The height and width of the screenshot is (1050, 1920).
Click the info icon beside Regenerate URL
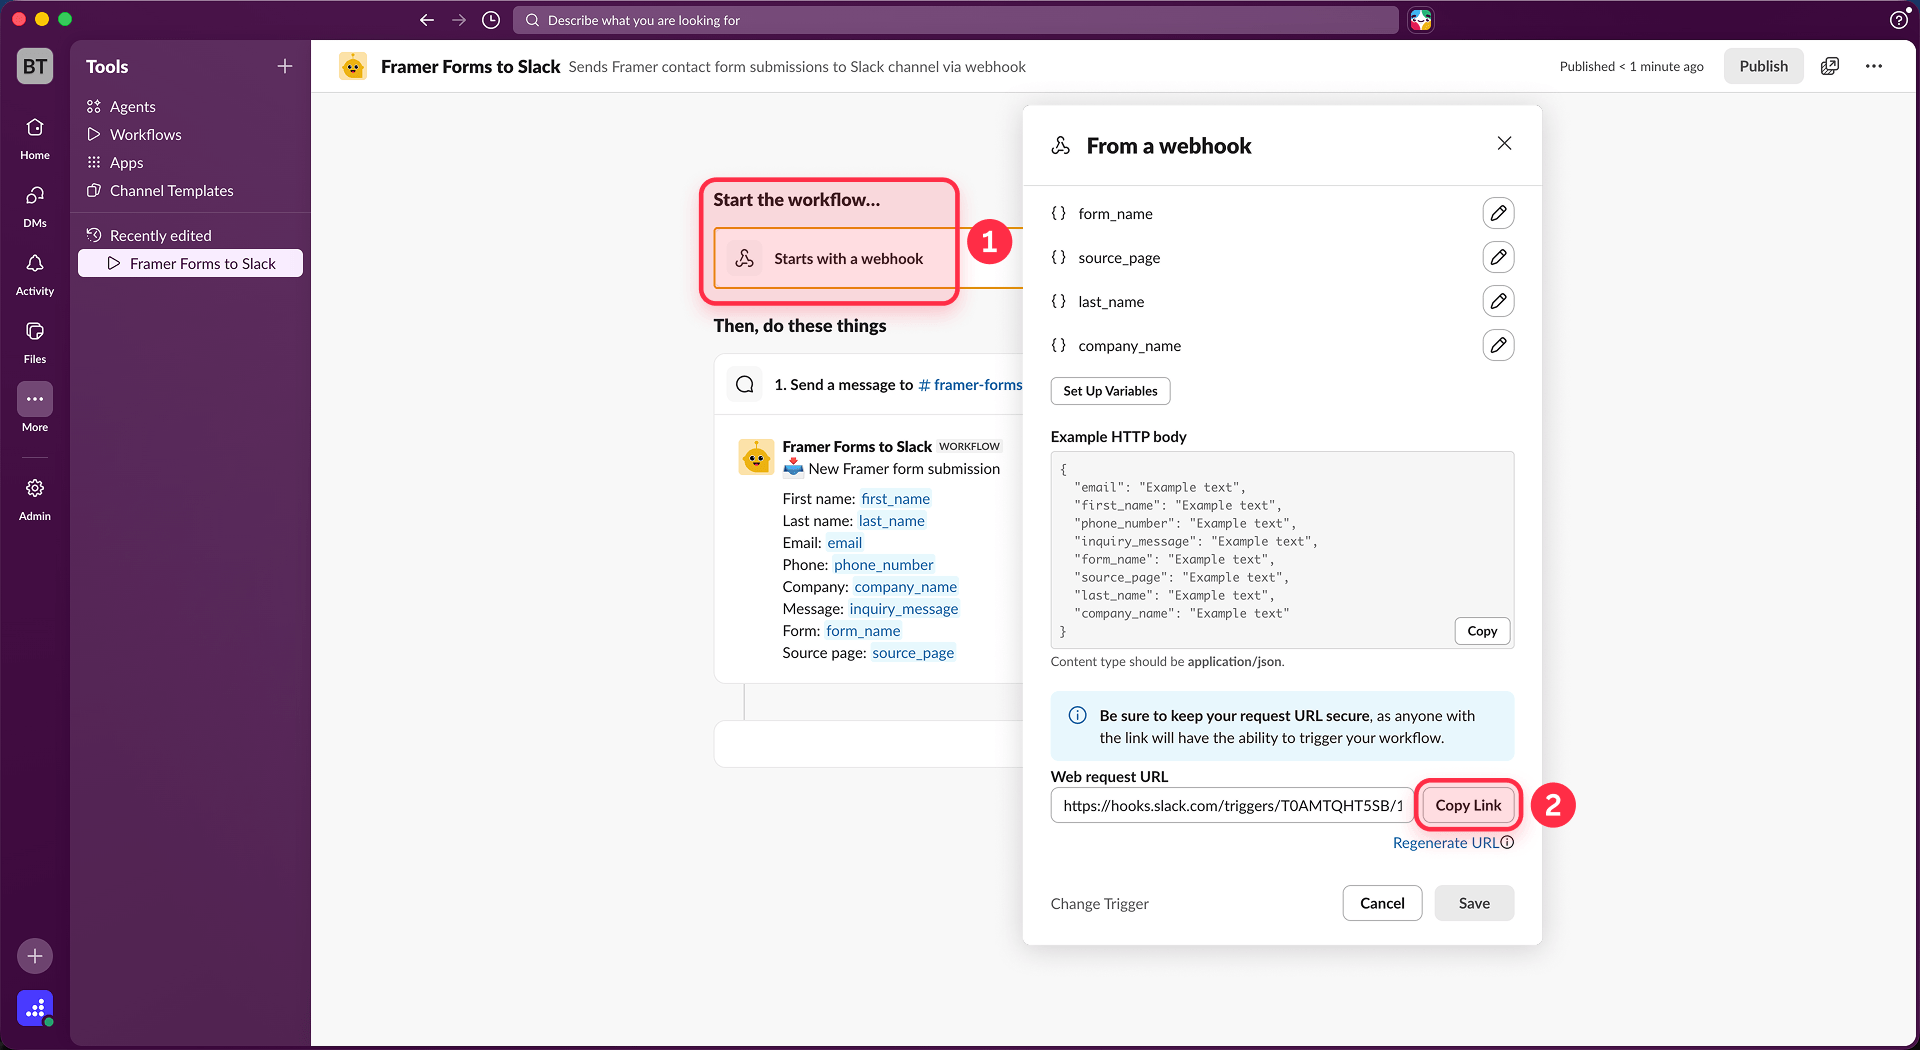(x=1507, y=842)
